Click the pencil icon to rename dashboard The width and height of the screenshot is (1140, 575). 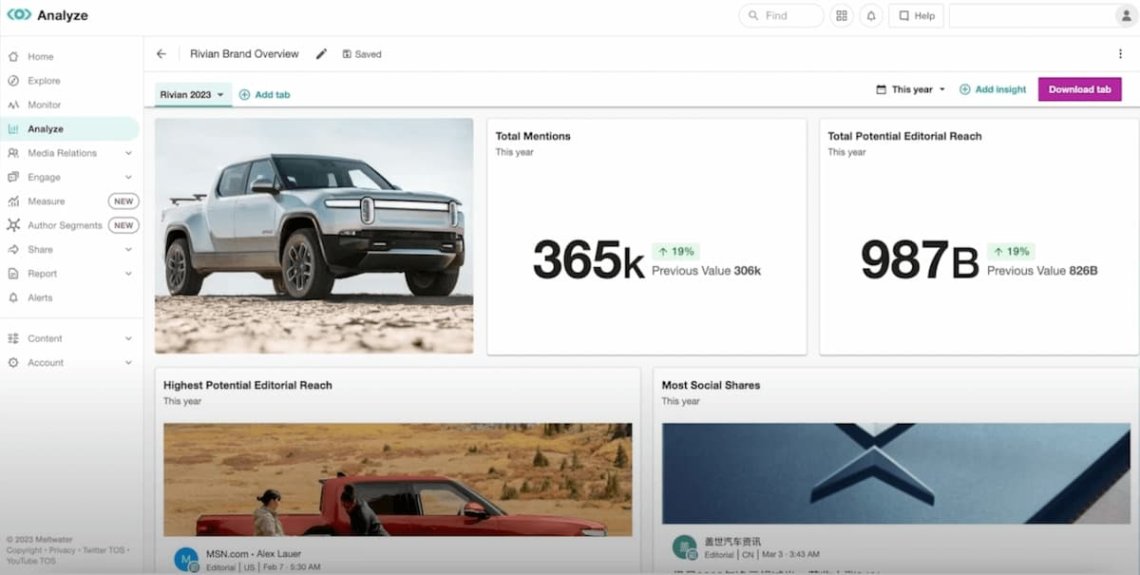point(321,54)
